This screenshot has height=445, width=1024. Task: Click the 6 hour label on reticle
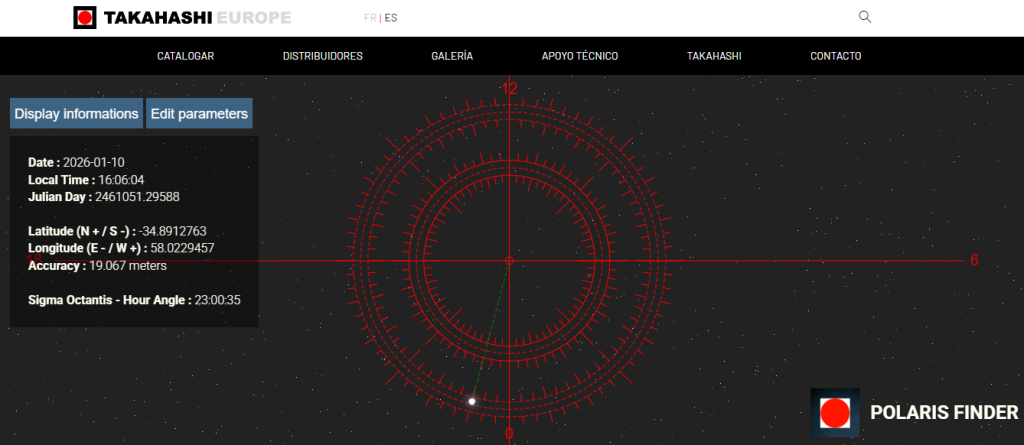(x=974, y=260)
